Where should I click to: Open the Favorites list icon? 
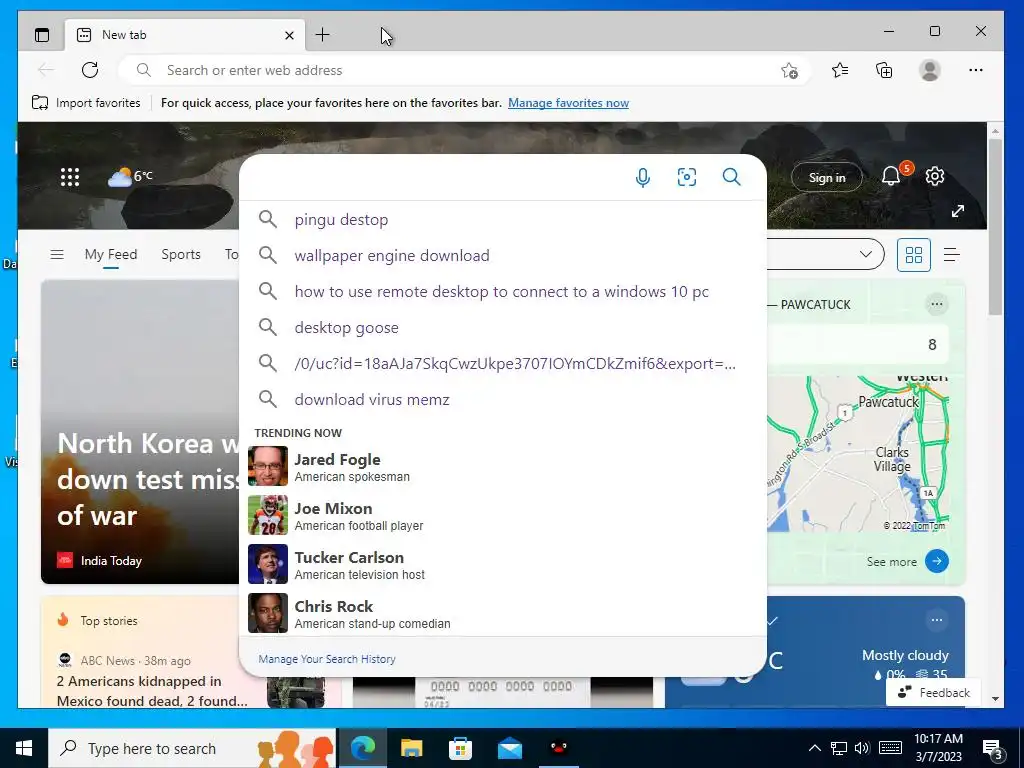click(840, 70)
